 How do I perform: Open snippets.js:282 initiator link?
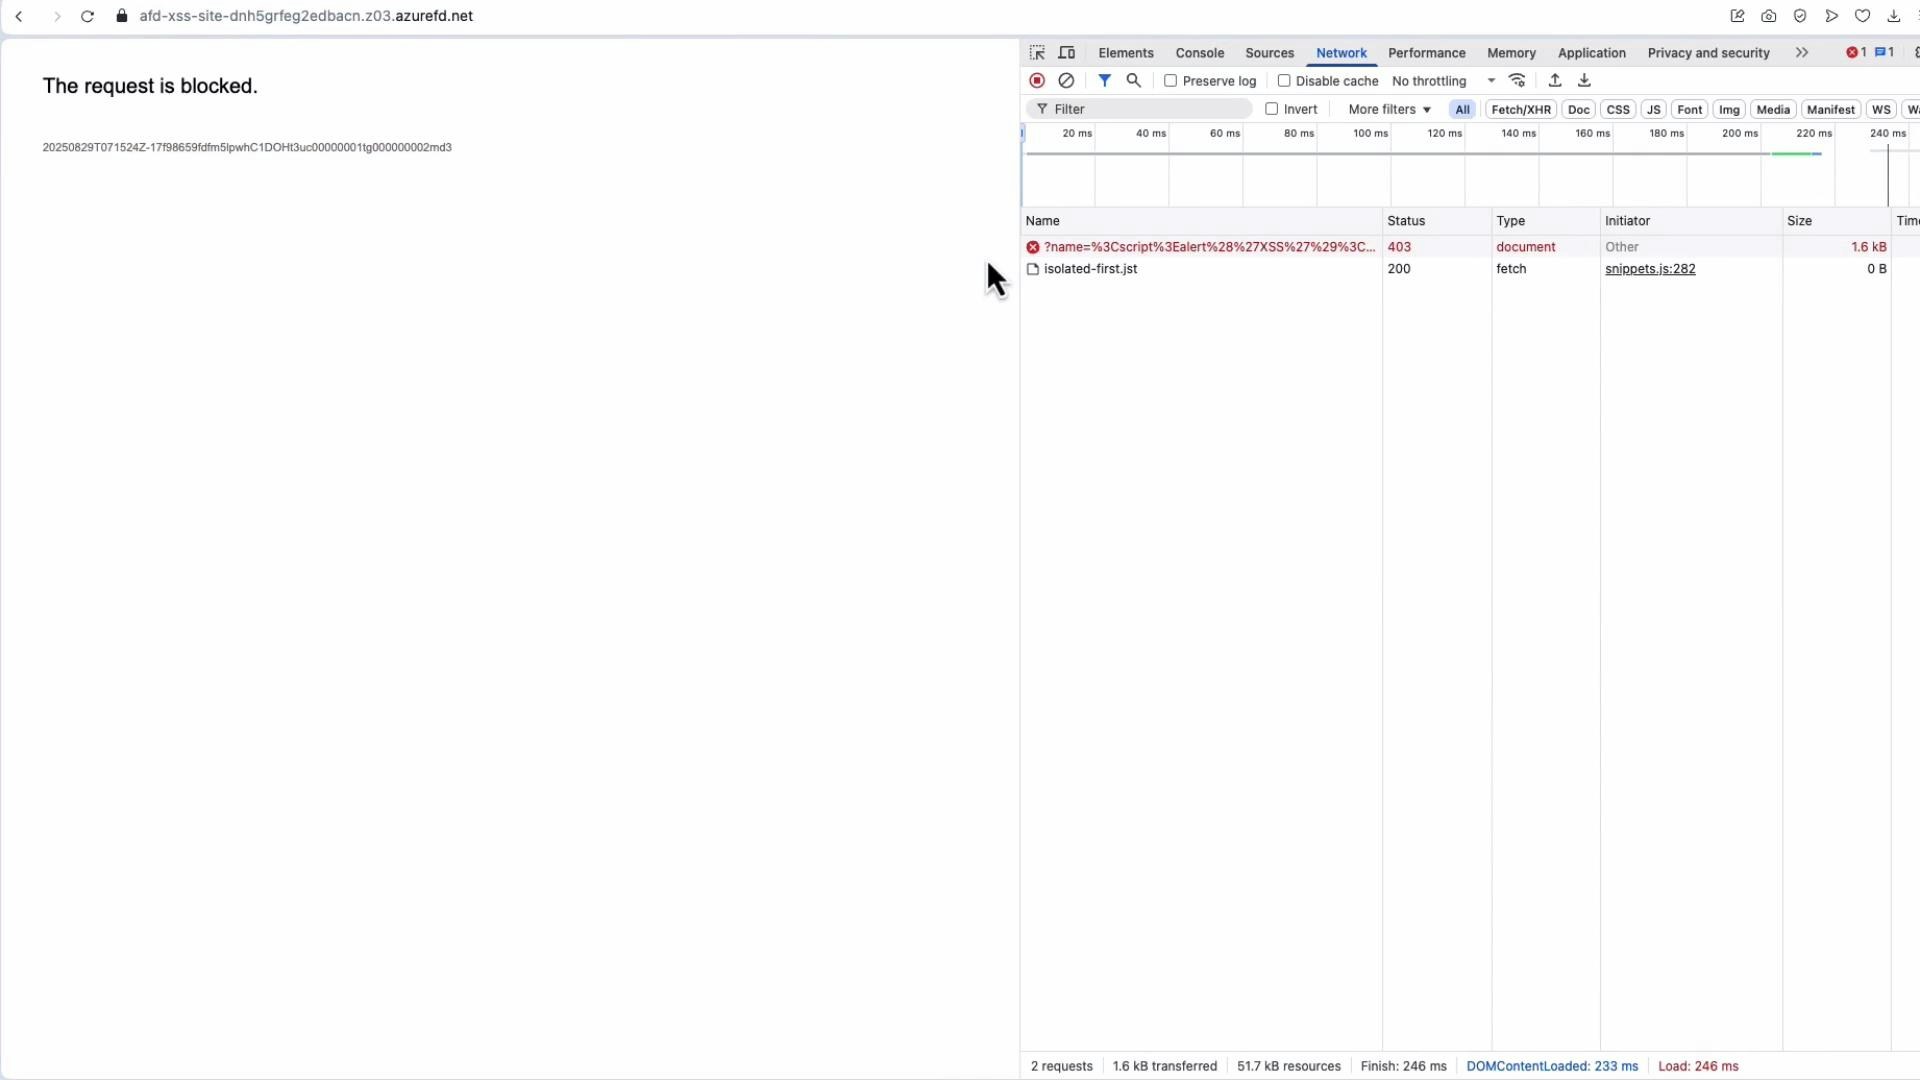point(1650,269)
